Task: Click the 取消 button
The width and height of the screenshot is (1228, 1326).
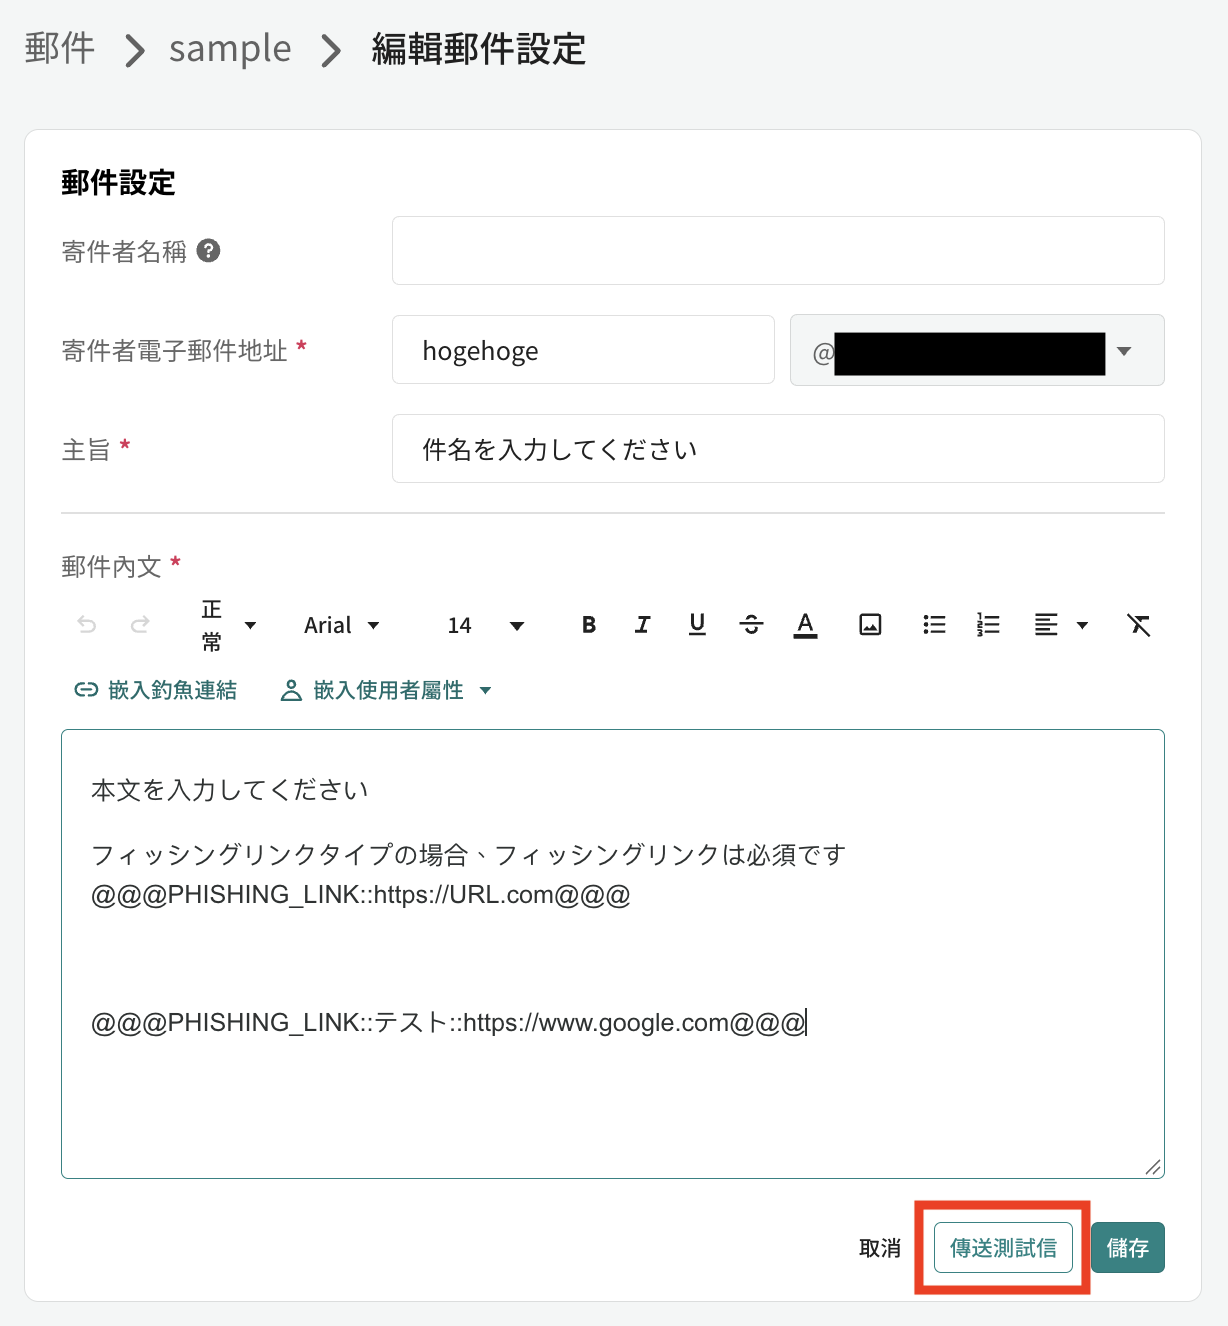Action: (880, 1248)
